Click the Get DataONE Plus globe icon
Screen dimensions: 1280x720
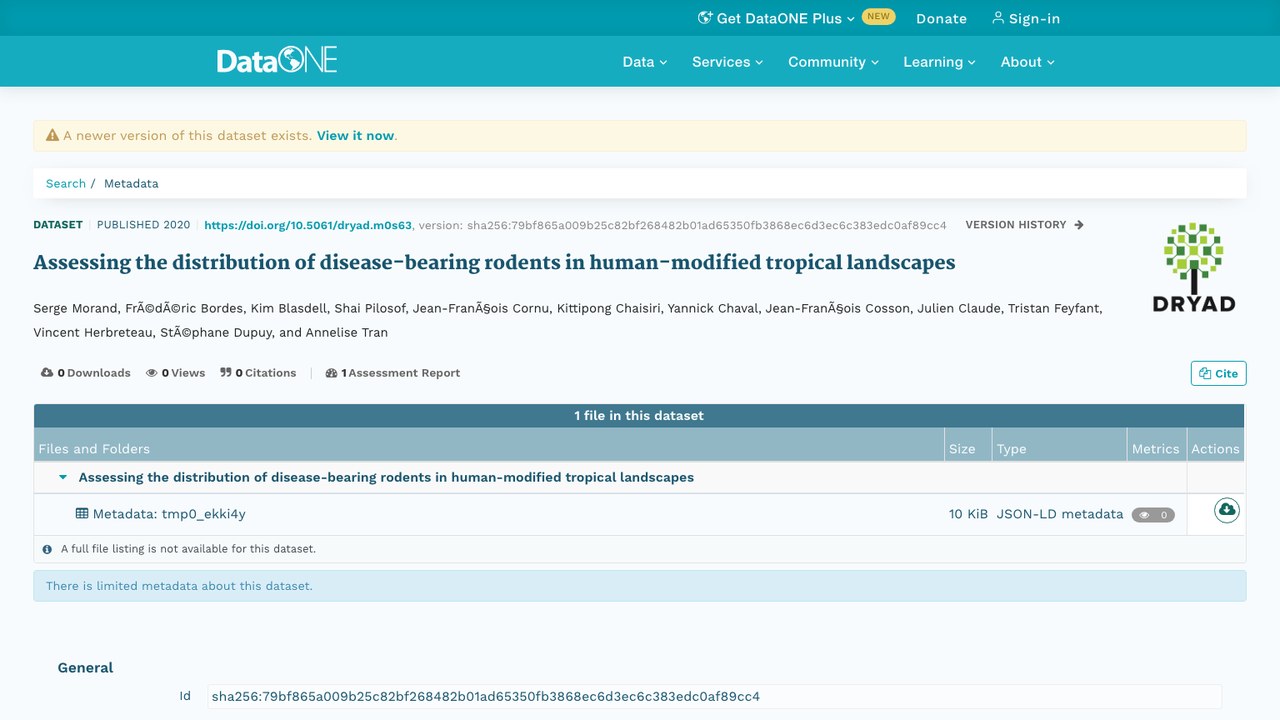[x=705, y=18]
